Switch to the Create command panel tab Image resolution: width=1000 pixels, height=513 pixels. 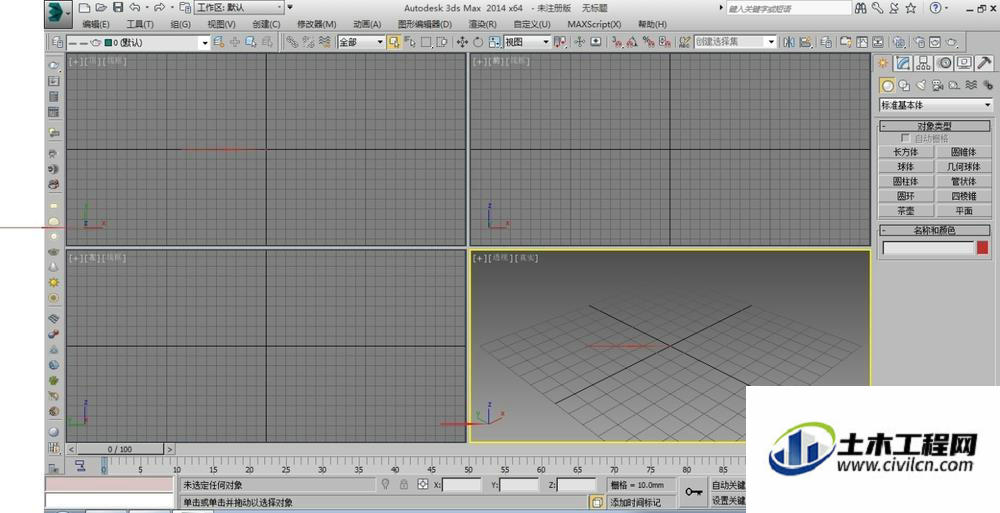point(883,63)
